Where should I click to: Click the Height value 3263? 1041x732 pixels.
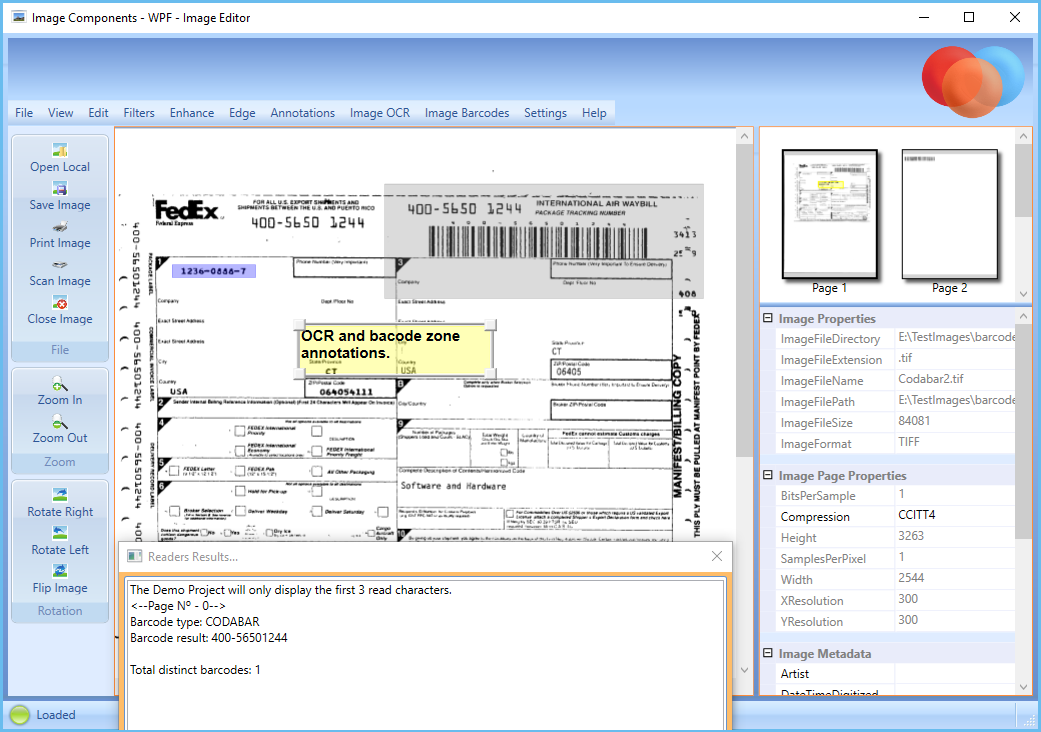[911, 536]
